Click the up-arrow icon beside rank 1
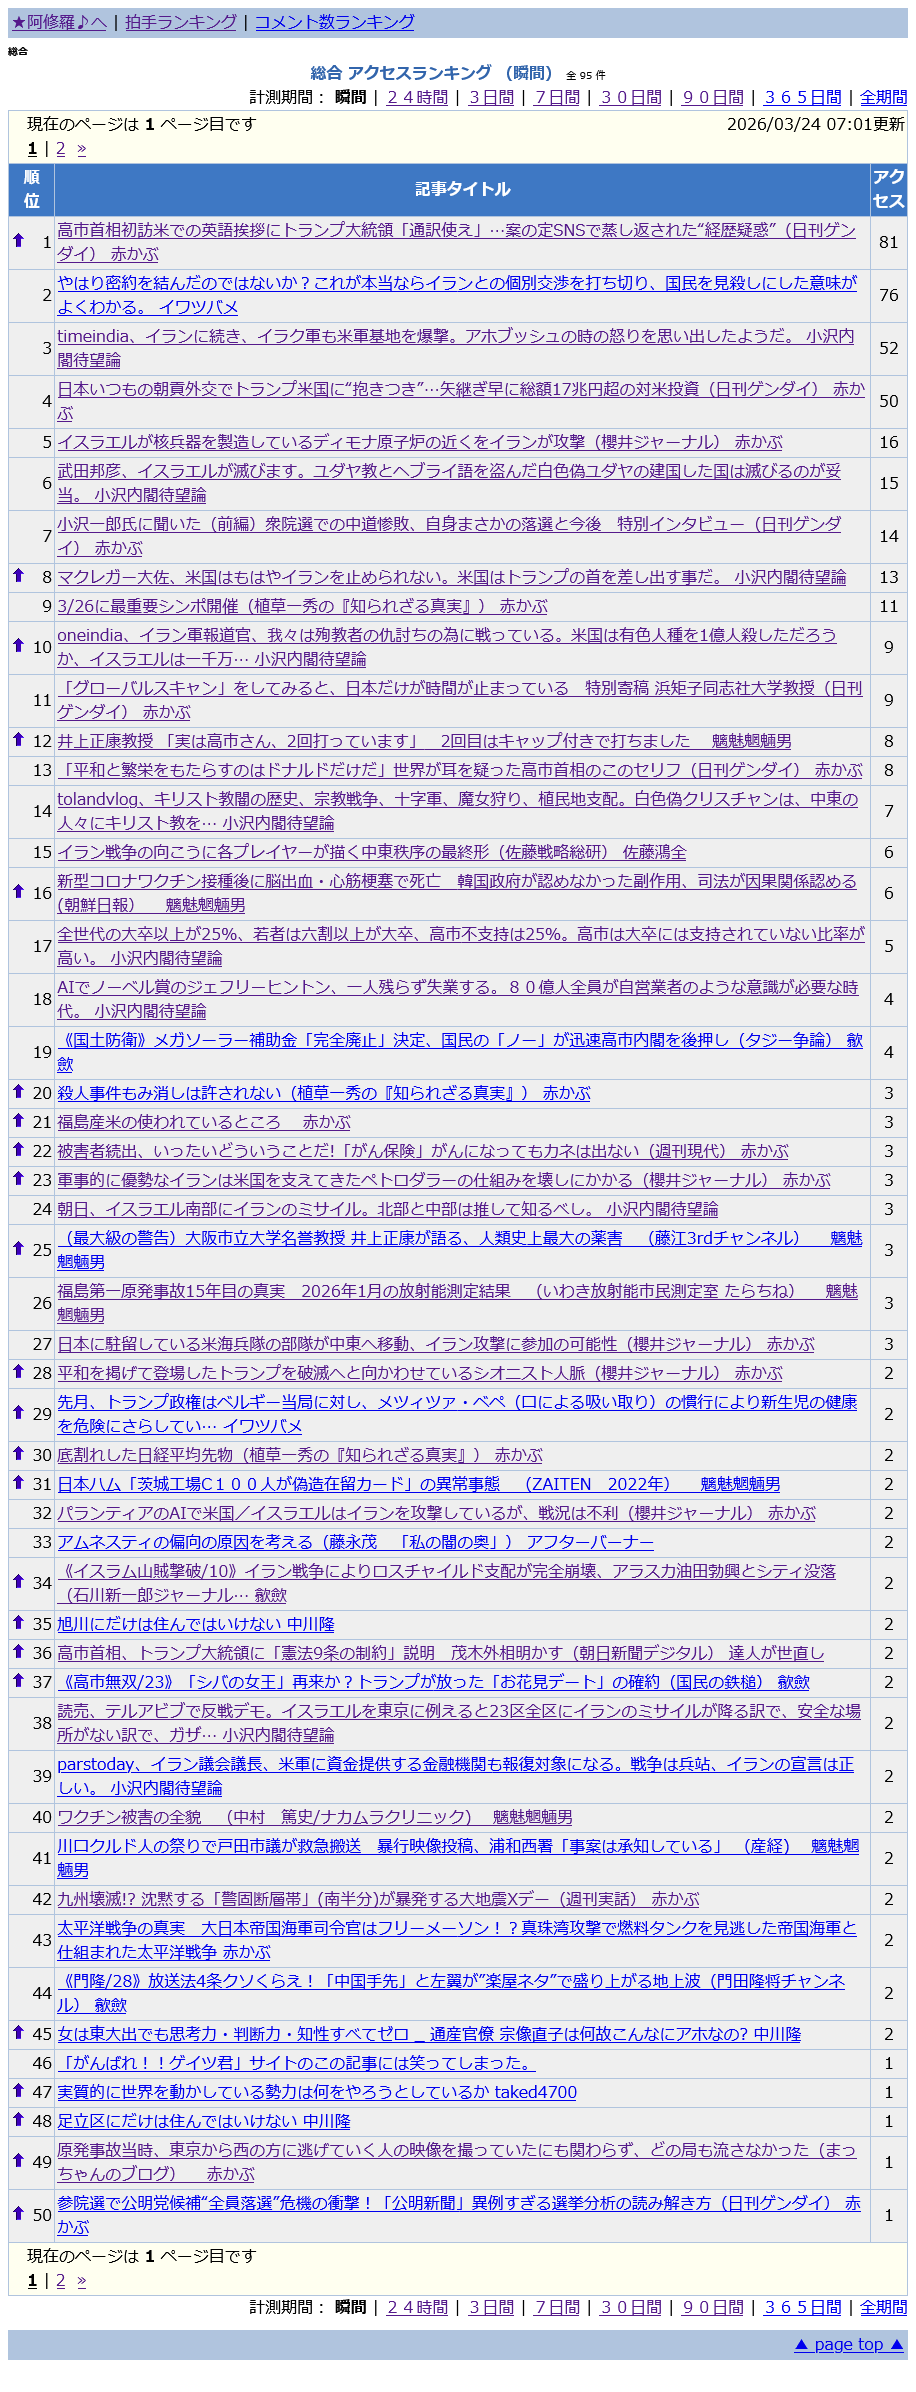Screen dimensions: 916x2392 click(18, 240)
